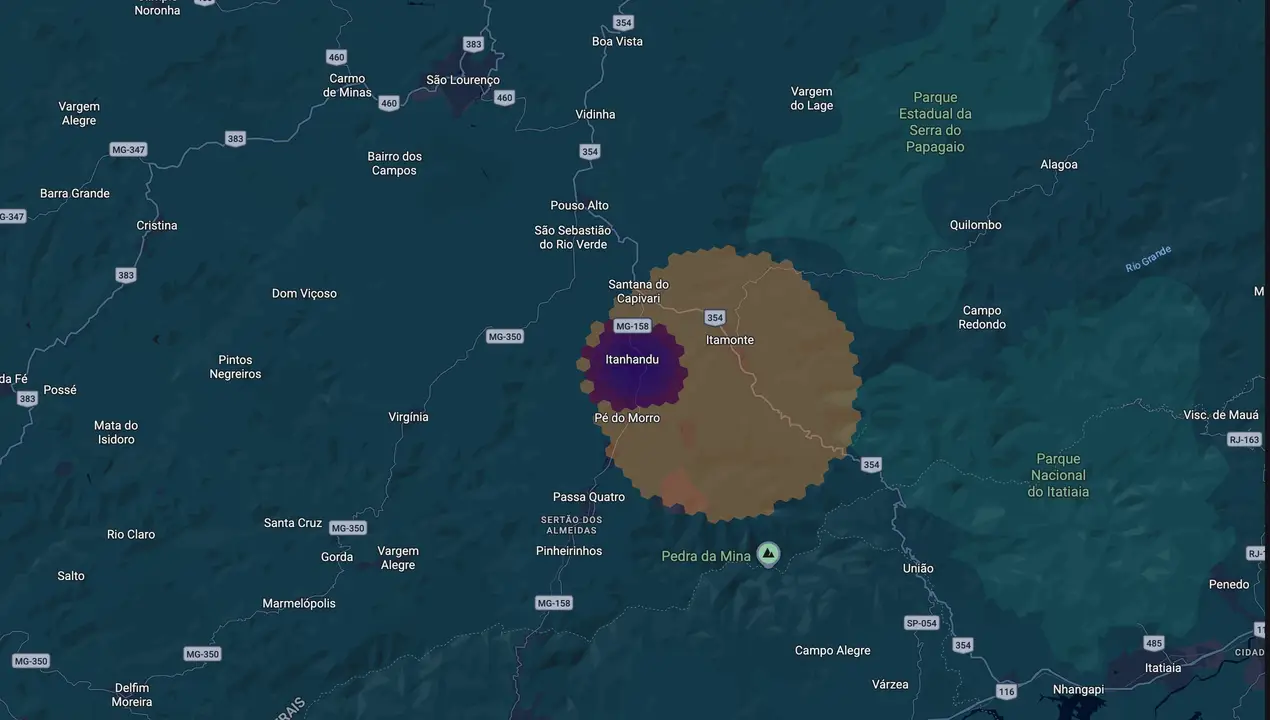Click the 383 shield above São Lourenço
1270x720 pixels.
(x=473, y=44)
